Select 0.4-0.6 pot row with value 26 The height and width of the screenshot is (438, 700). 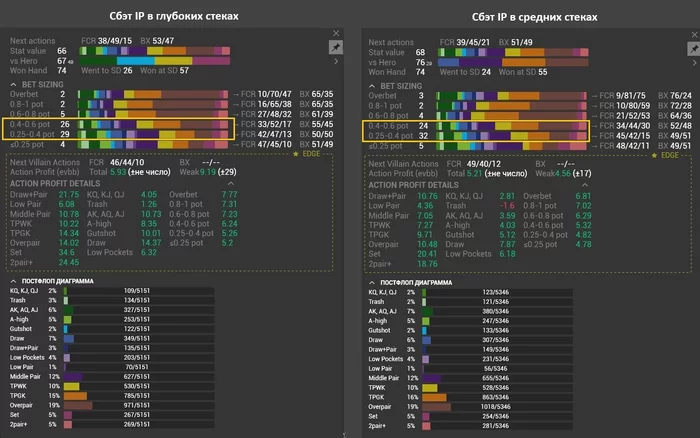(118, 124)
